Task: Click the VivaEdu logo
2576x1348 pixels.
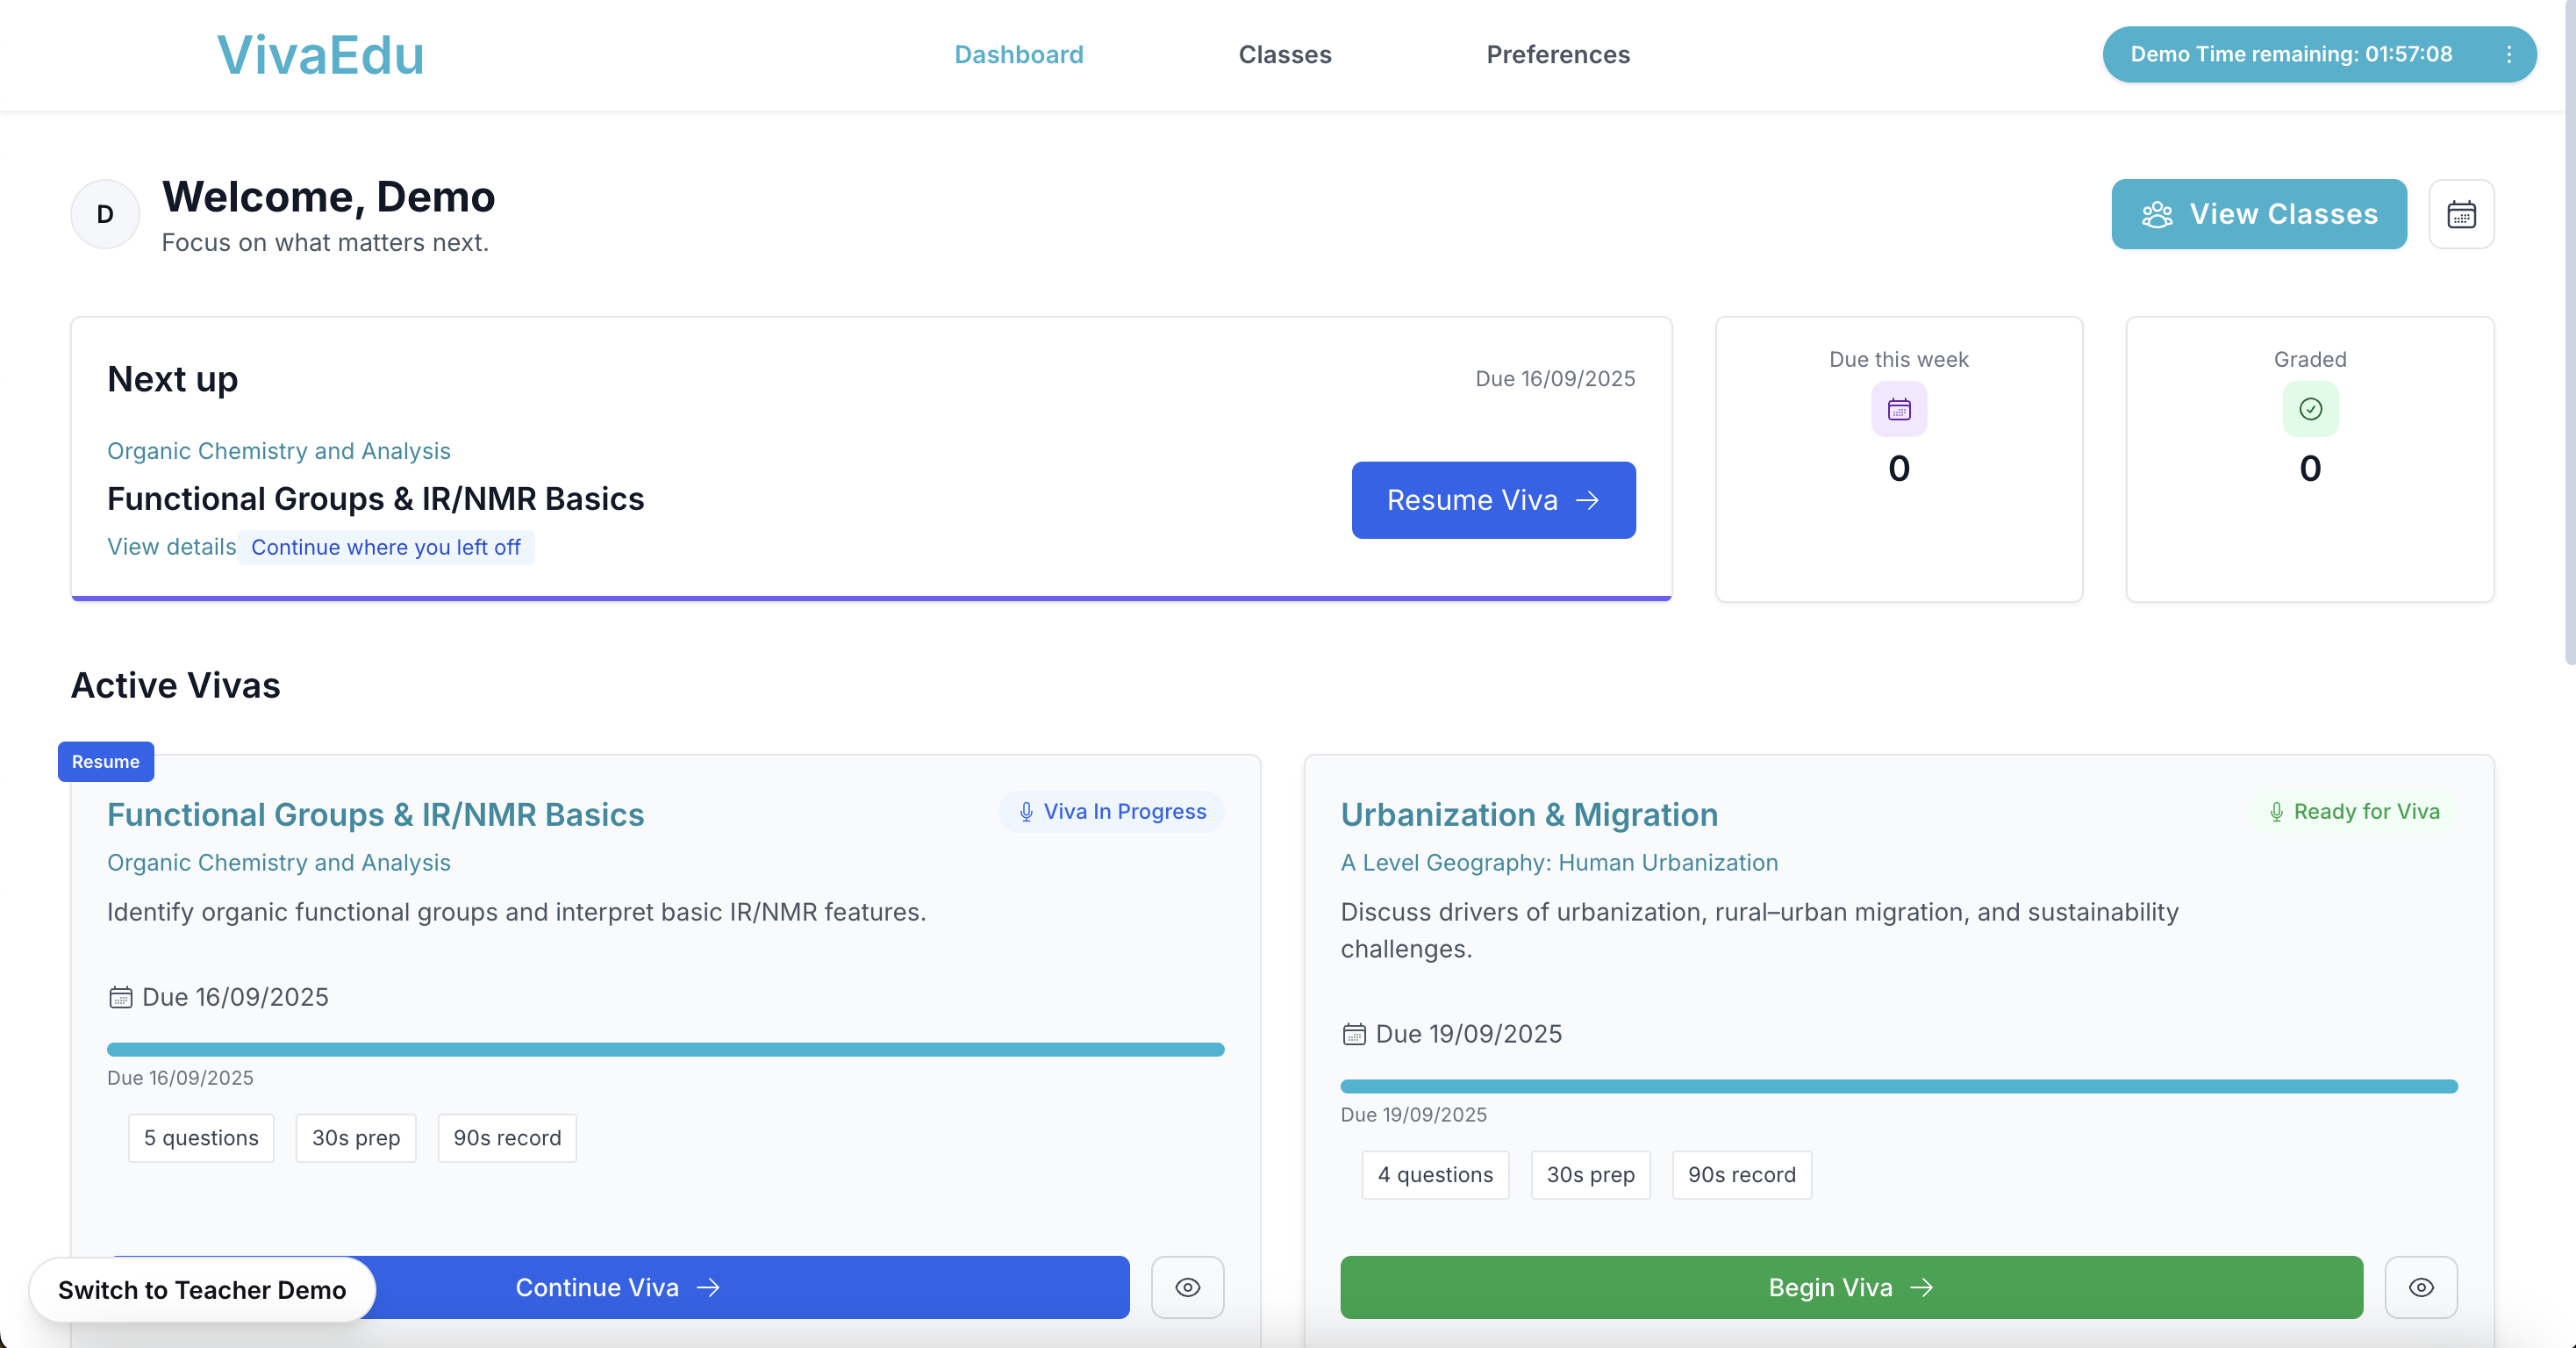Action: 320,55
